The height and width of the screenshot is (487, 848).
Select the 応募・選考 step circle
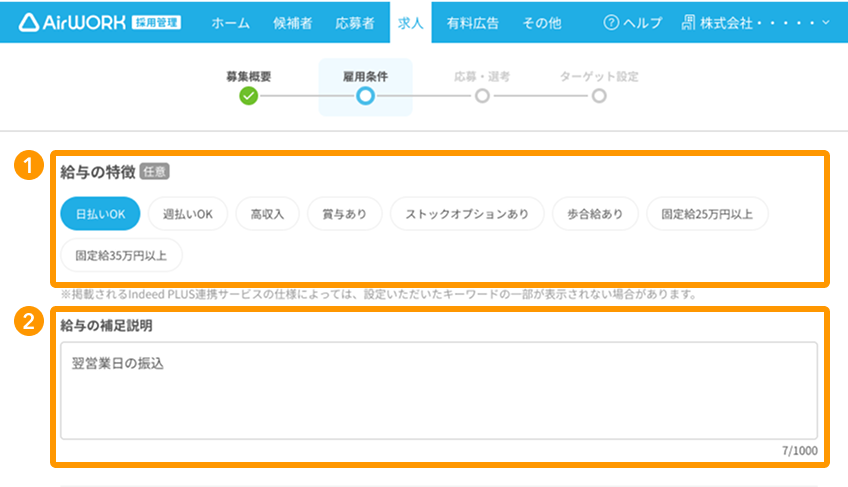[x=482, y=96]
